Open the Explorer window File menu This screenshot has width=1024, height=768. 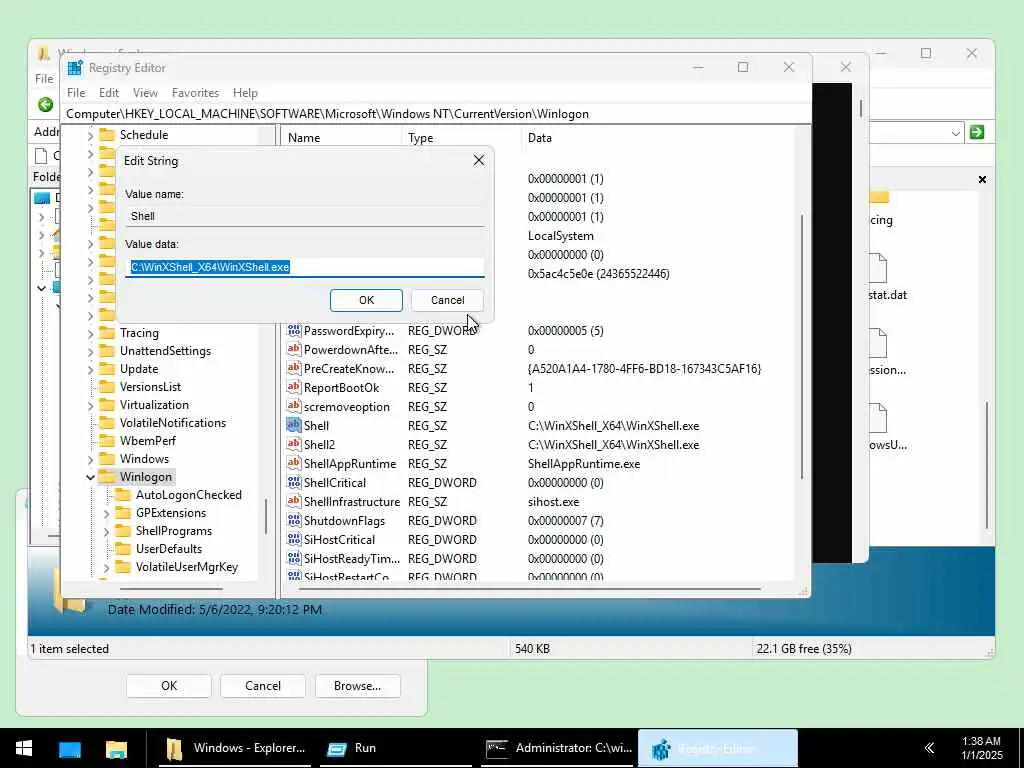(x=44, y=78)
